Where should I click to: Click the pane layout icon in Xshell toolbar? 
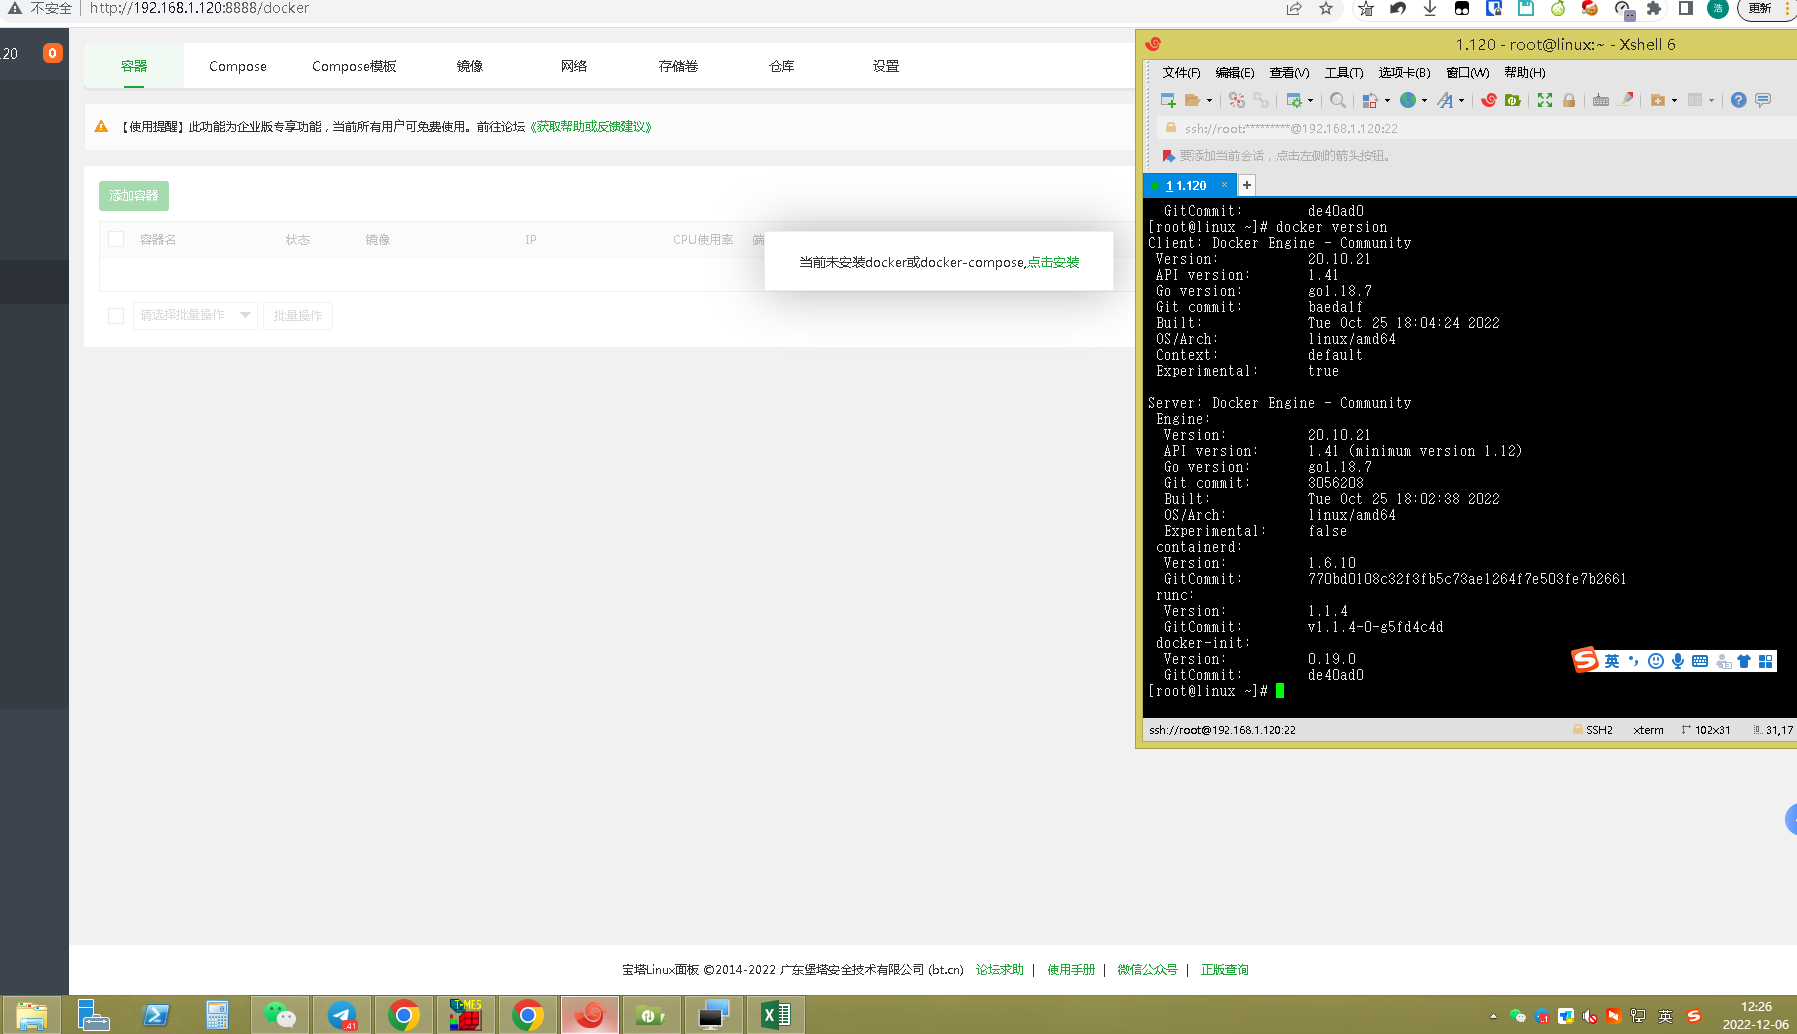point(1695,100)
